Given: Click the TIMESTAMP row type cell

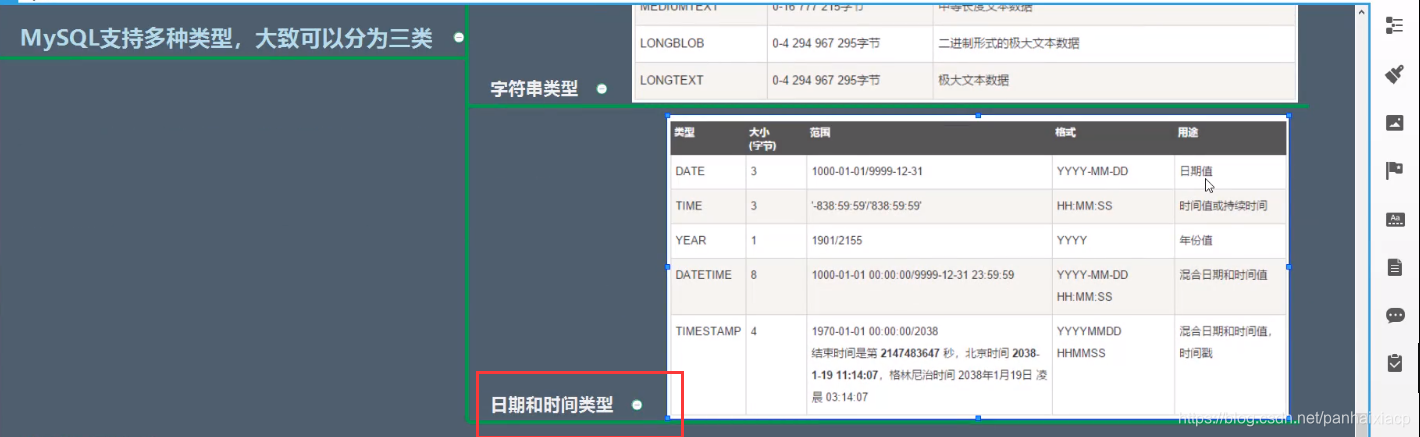Looking at the screenshot, I should (x=708, y=364).
